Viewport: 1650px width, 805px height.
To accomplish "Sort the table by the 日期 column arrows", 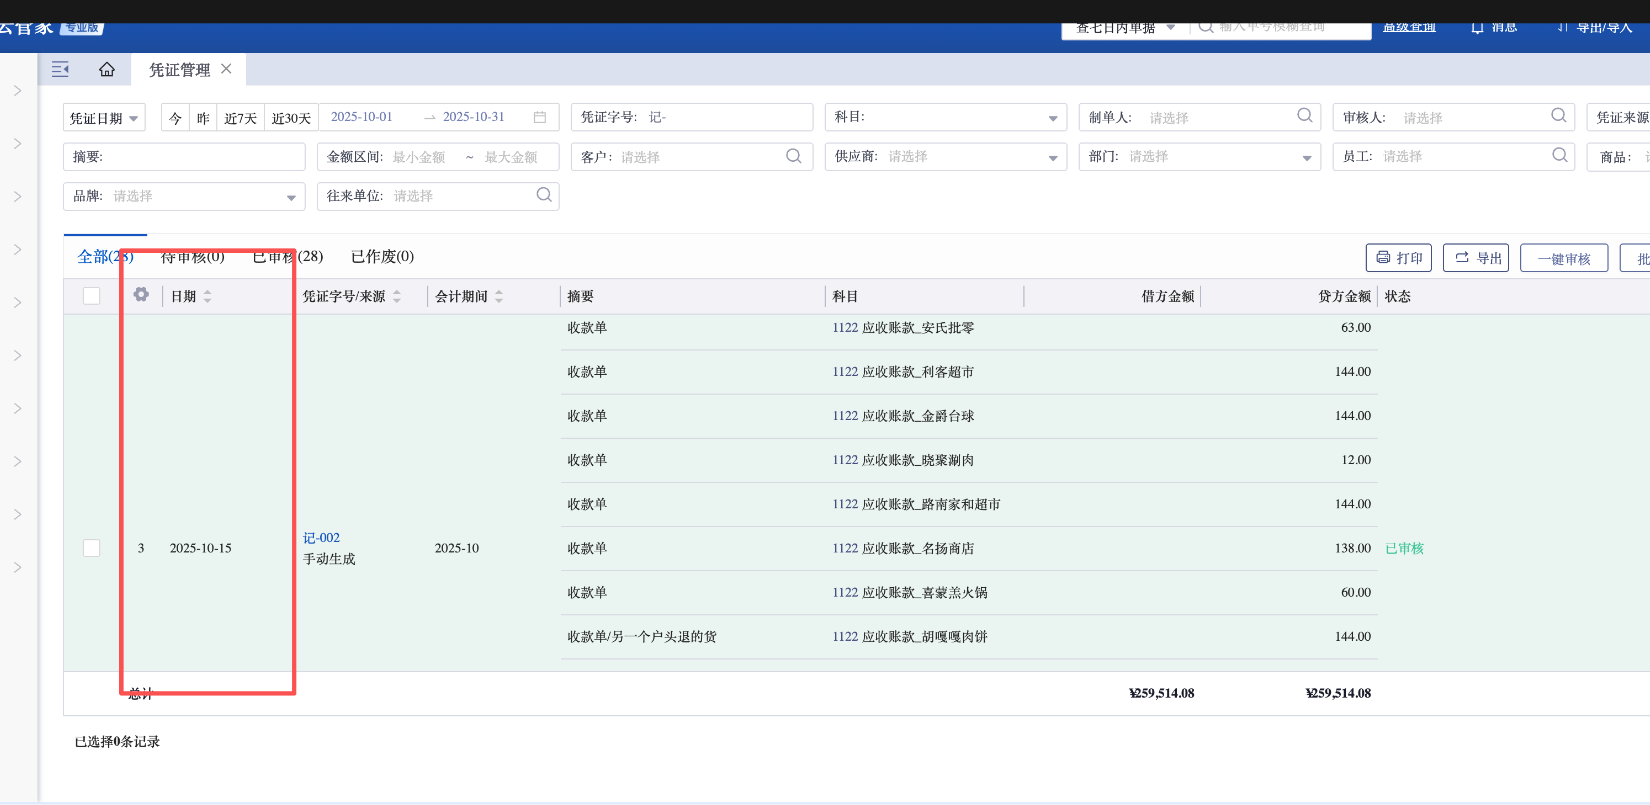I will [x=207, y=296].
